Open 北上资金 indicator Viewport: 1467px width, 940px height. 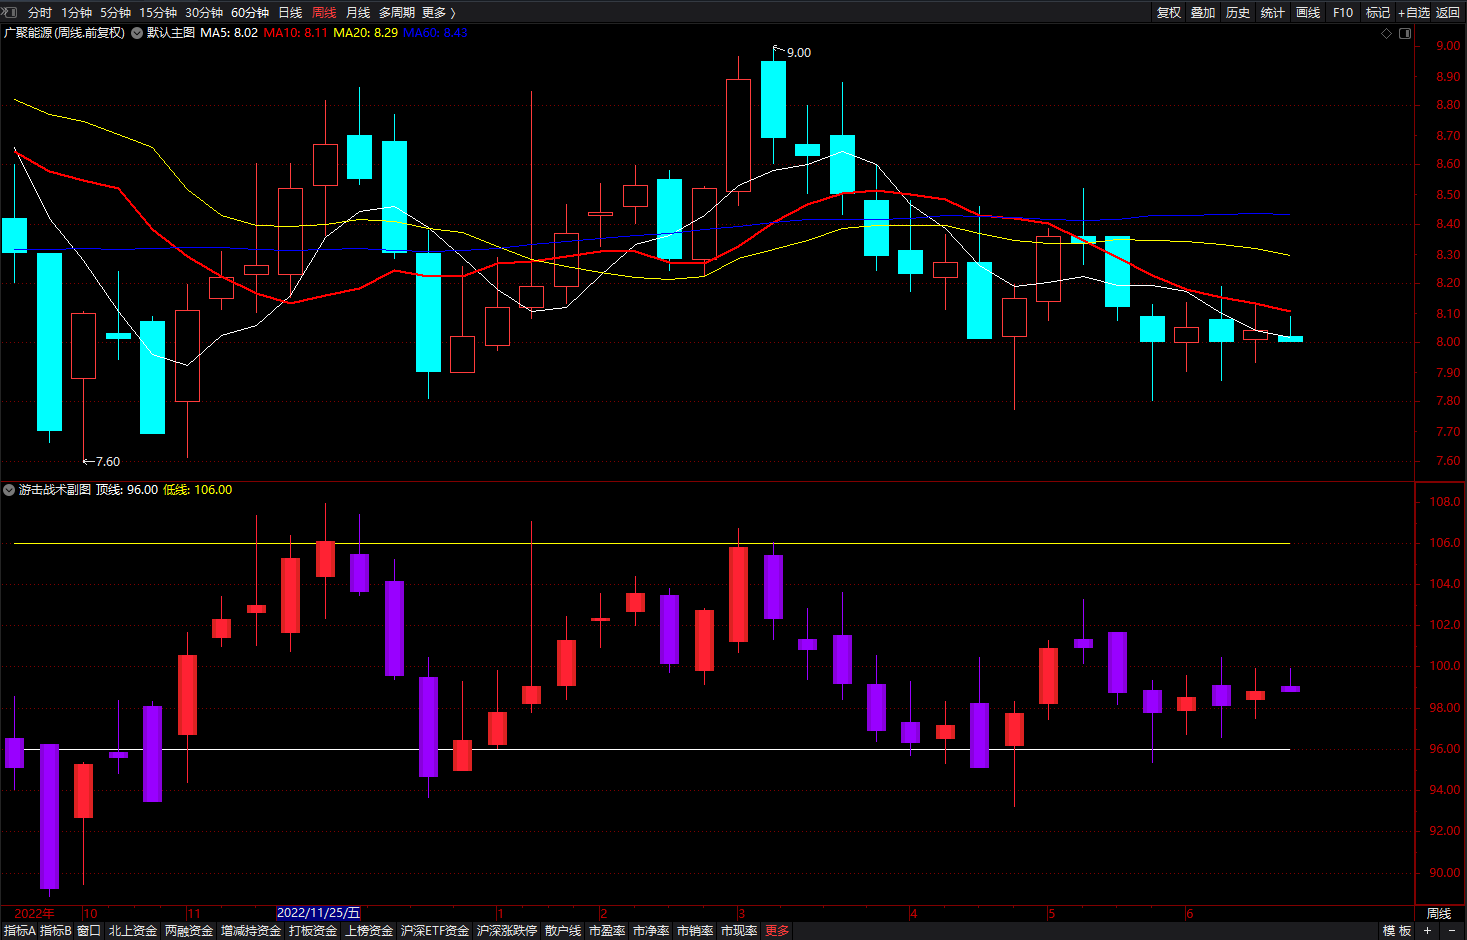pos(133,931)
